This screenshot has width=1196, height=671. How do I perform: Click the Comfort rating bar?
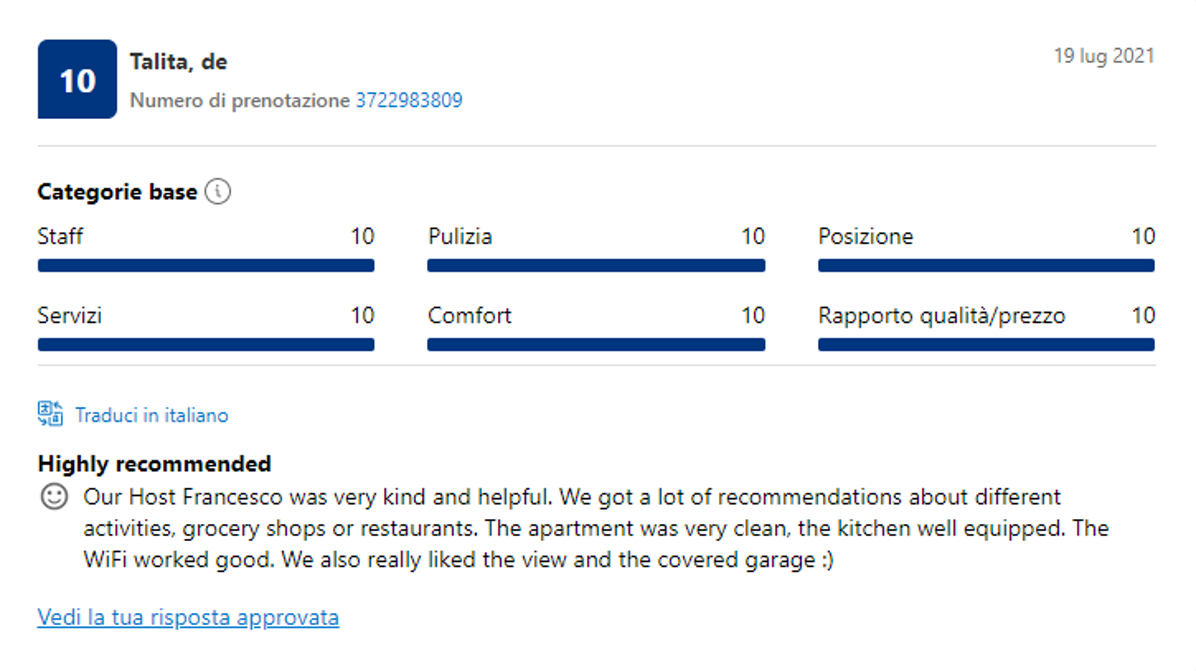pyautogui.click(x=596, y=345)
